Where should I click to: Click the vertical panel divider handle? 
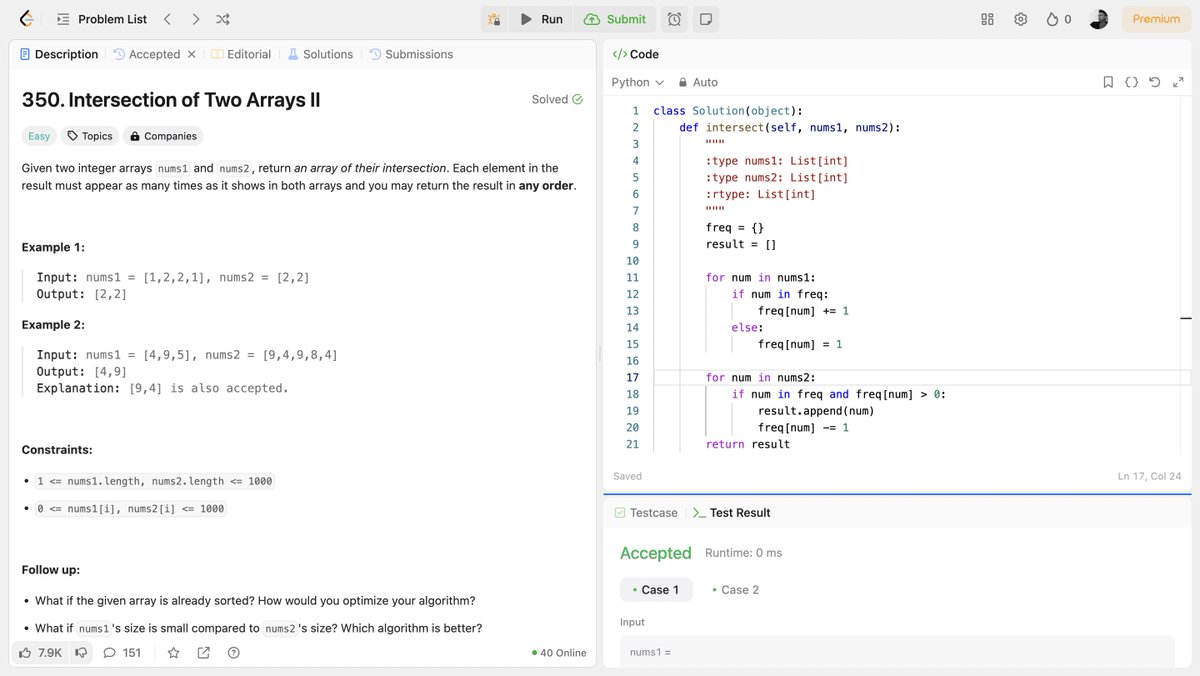click(600, 352)
